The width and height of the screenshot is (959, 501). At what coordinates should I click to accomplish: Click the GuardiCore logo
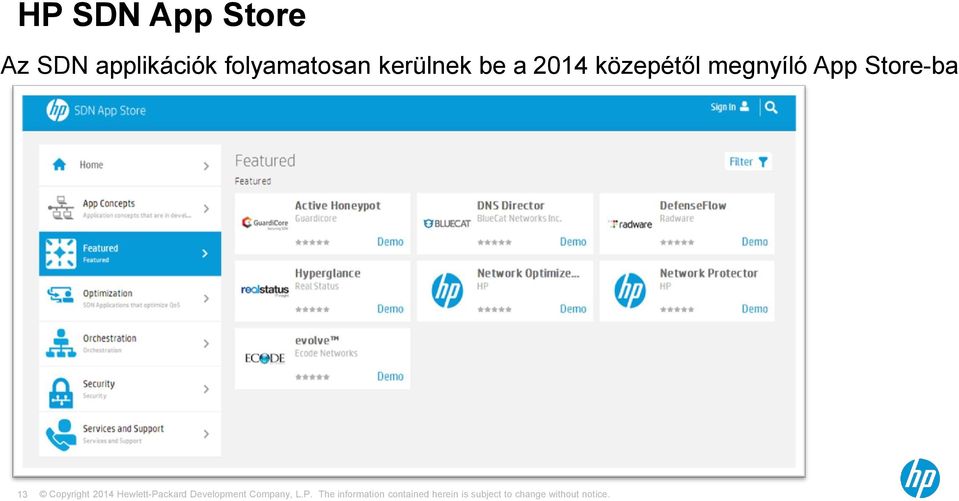(x=265, y=223)
